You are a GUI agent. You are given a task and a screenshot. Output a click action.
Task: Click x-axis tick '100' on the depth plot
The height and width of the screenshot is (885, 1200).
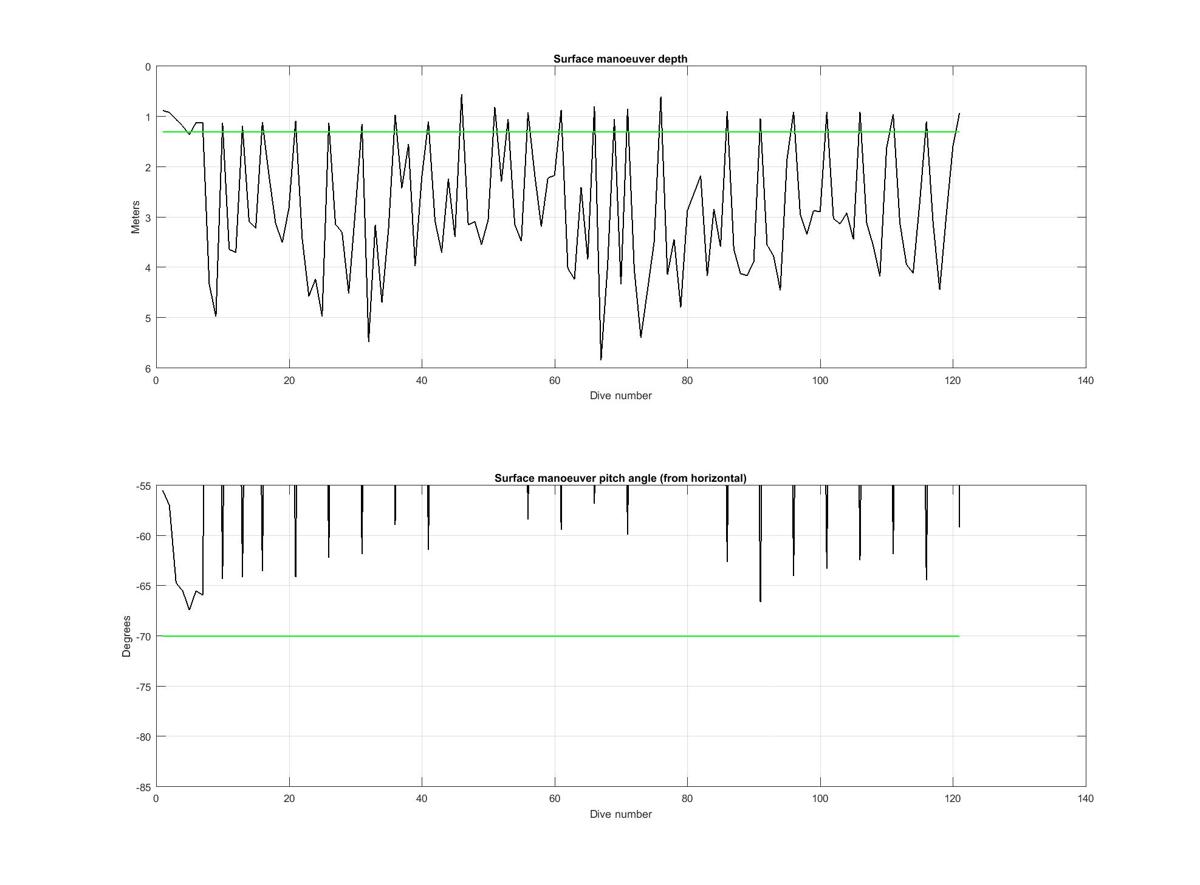point(820,380)
